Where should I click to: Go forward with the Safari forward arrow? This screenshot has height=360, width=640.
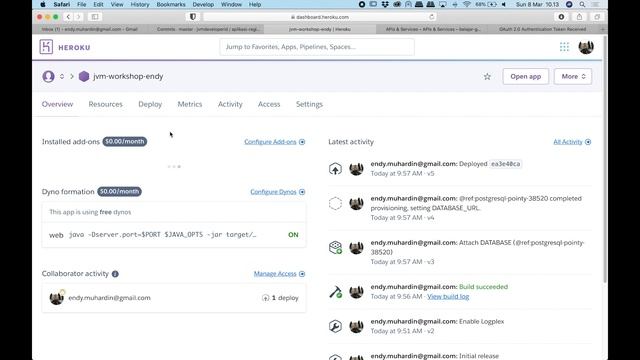[x=78, y=17]
